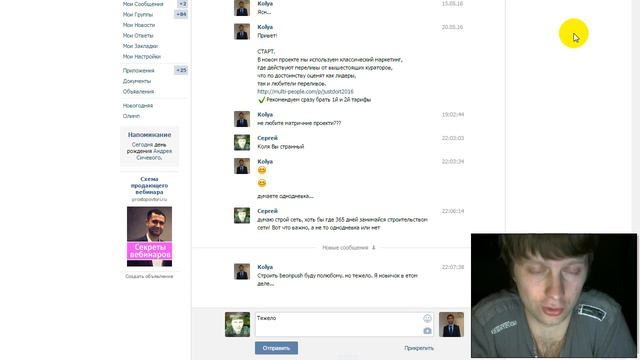The image size is (640, 360).
Task: Select the 22:03:03 message timestamp
Action: 453,138
